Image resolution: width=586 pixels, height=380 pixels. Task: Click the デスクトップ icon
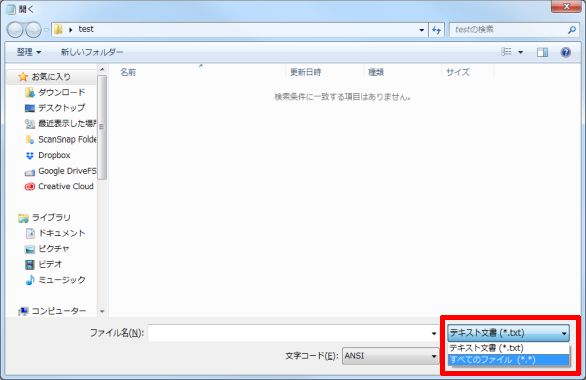point(30,108)
